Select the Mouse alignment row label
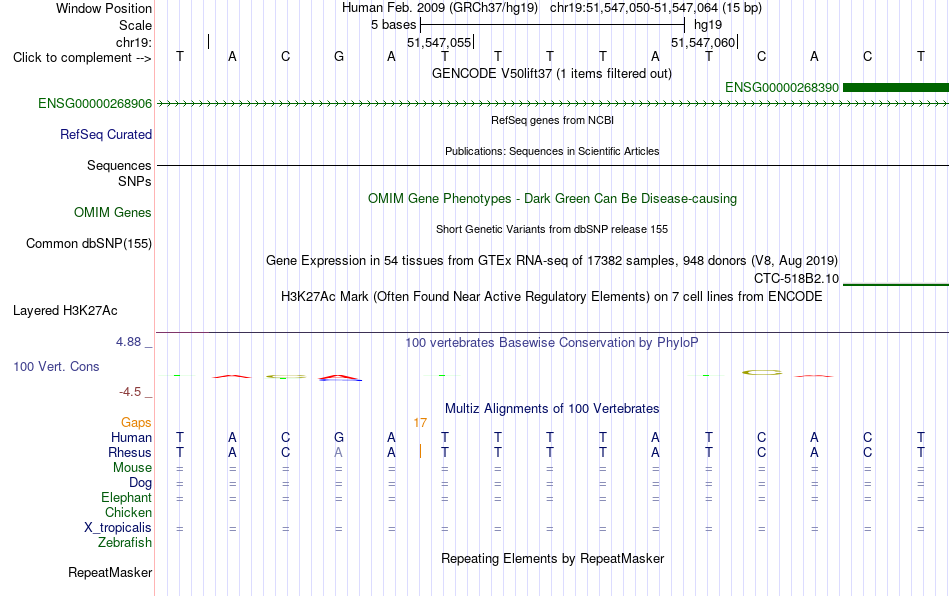Viewport: 950px width, 596px height. point(133,468)
